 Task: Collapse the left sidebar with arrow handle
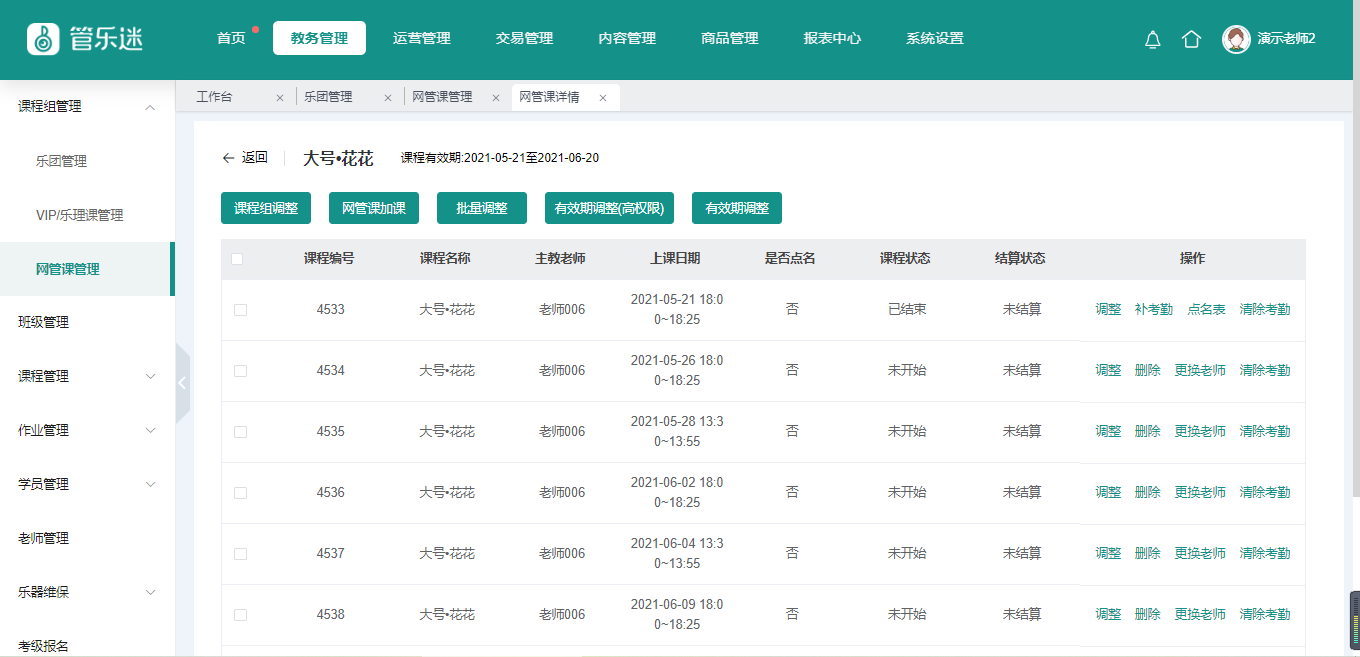[182, 383]
